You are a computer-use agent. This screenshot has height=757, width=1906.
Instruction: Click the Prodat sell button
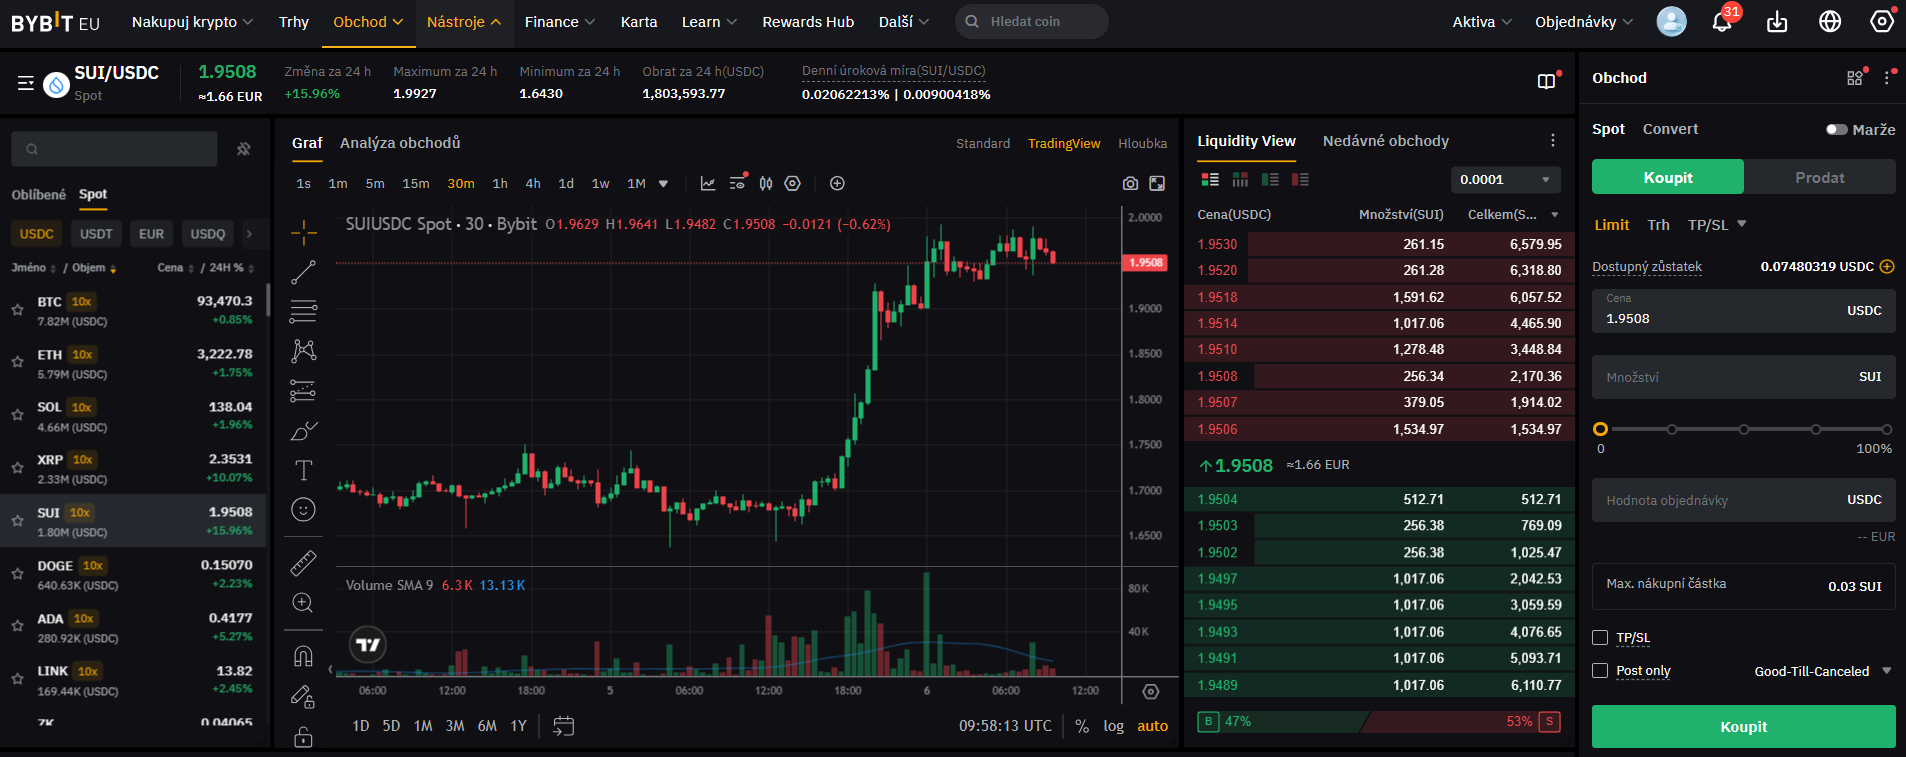1819,177
